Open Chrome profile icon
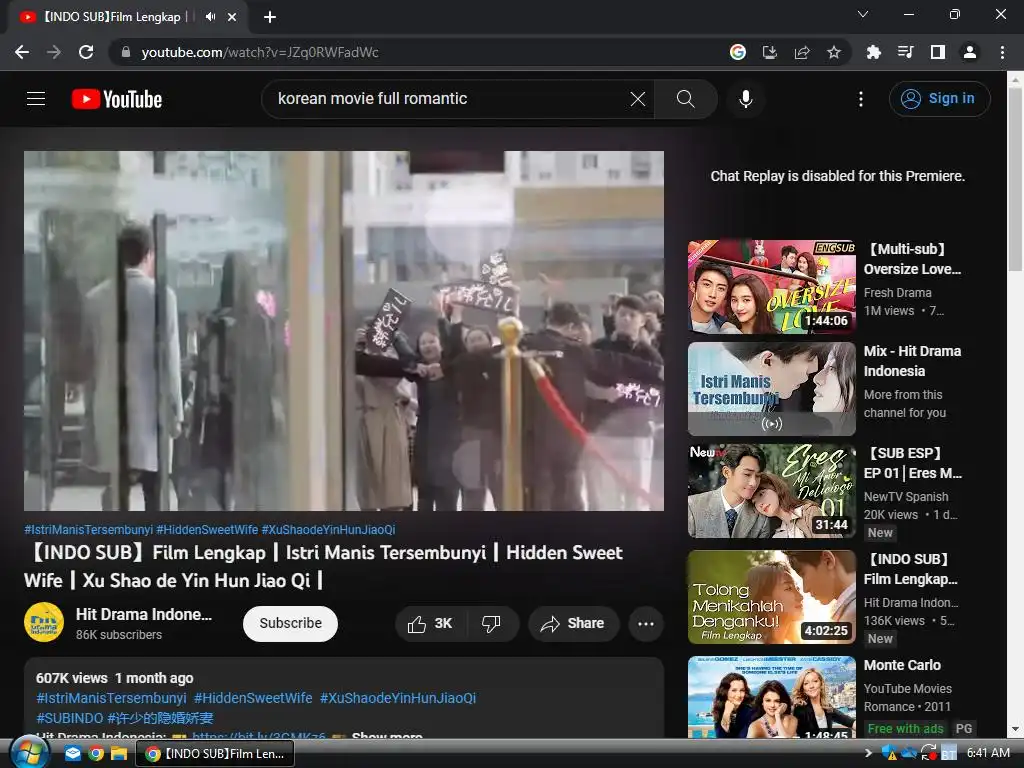Viewport: 1024px width, 768px height. coord(970,52)
